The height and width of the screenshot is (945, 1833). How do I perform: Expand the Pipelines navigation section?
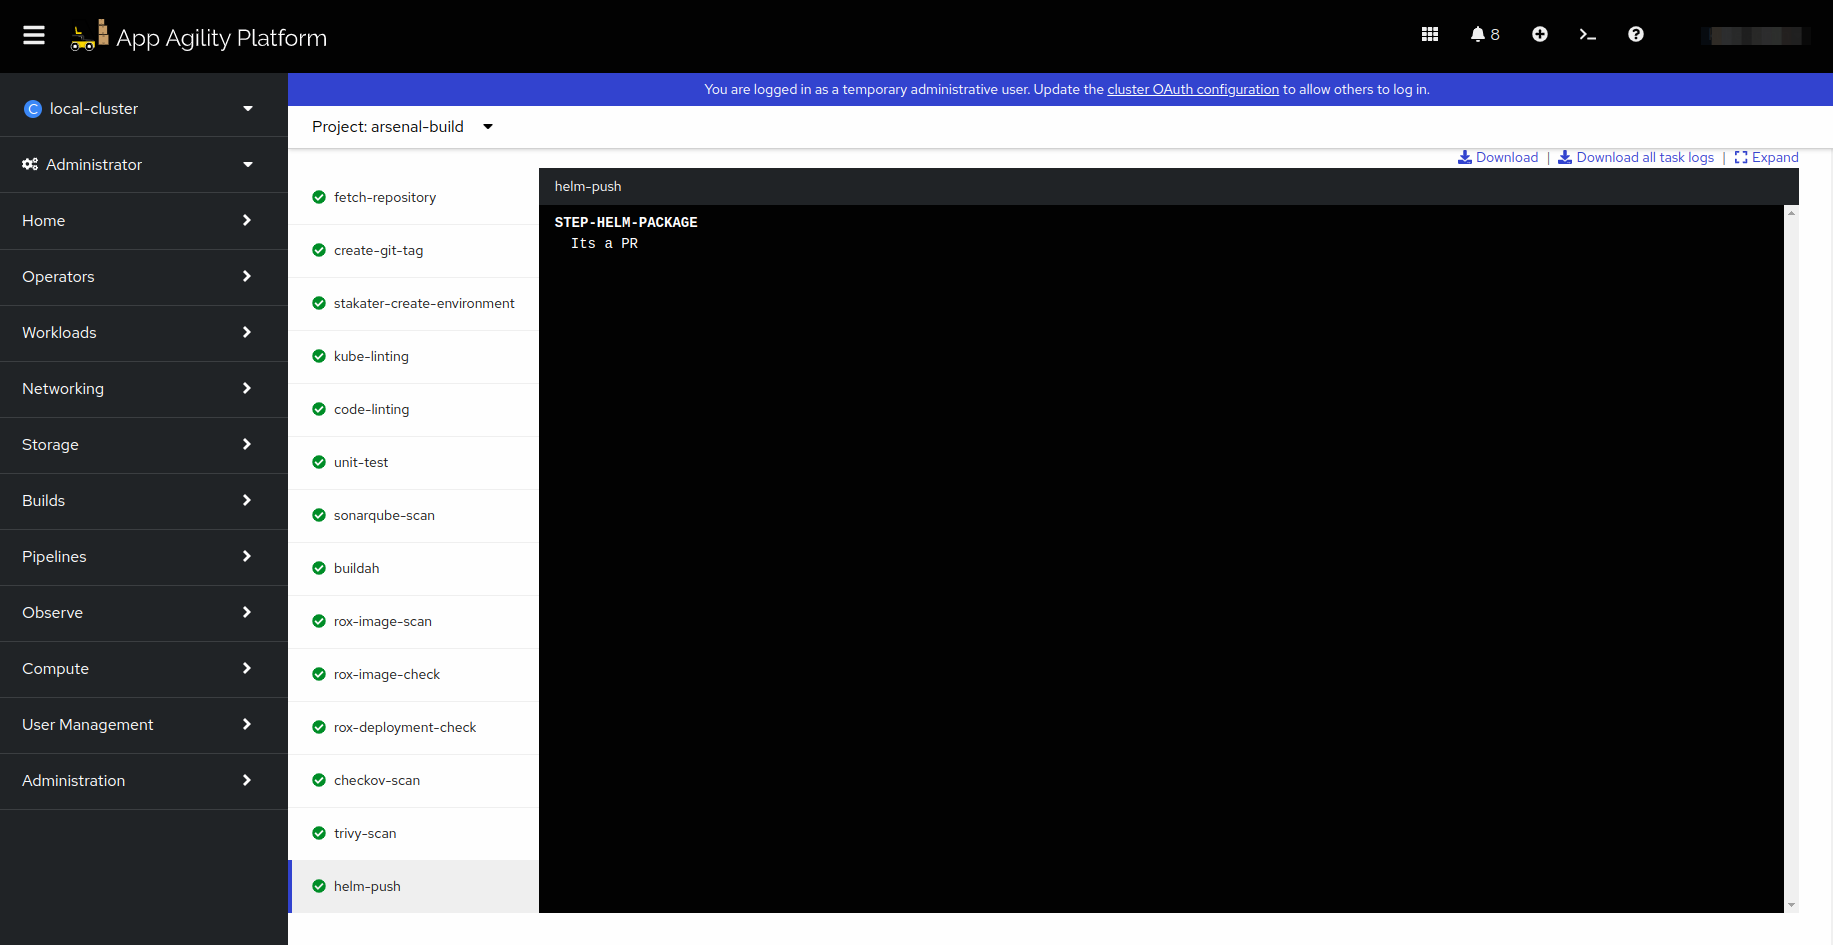pyautogui.click(x=140, y=557)
